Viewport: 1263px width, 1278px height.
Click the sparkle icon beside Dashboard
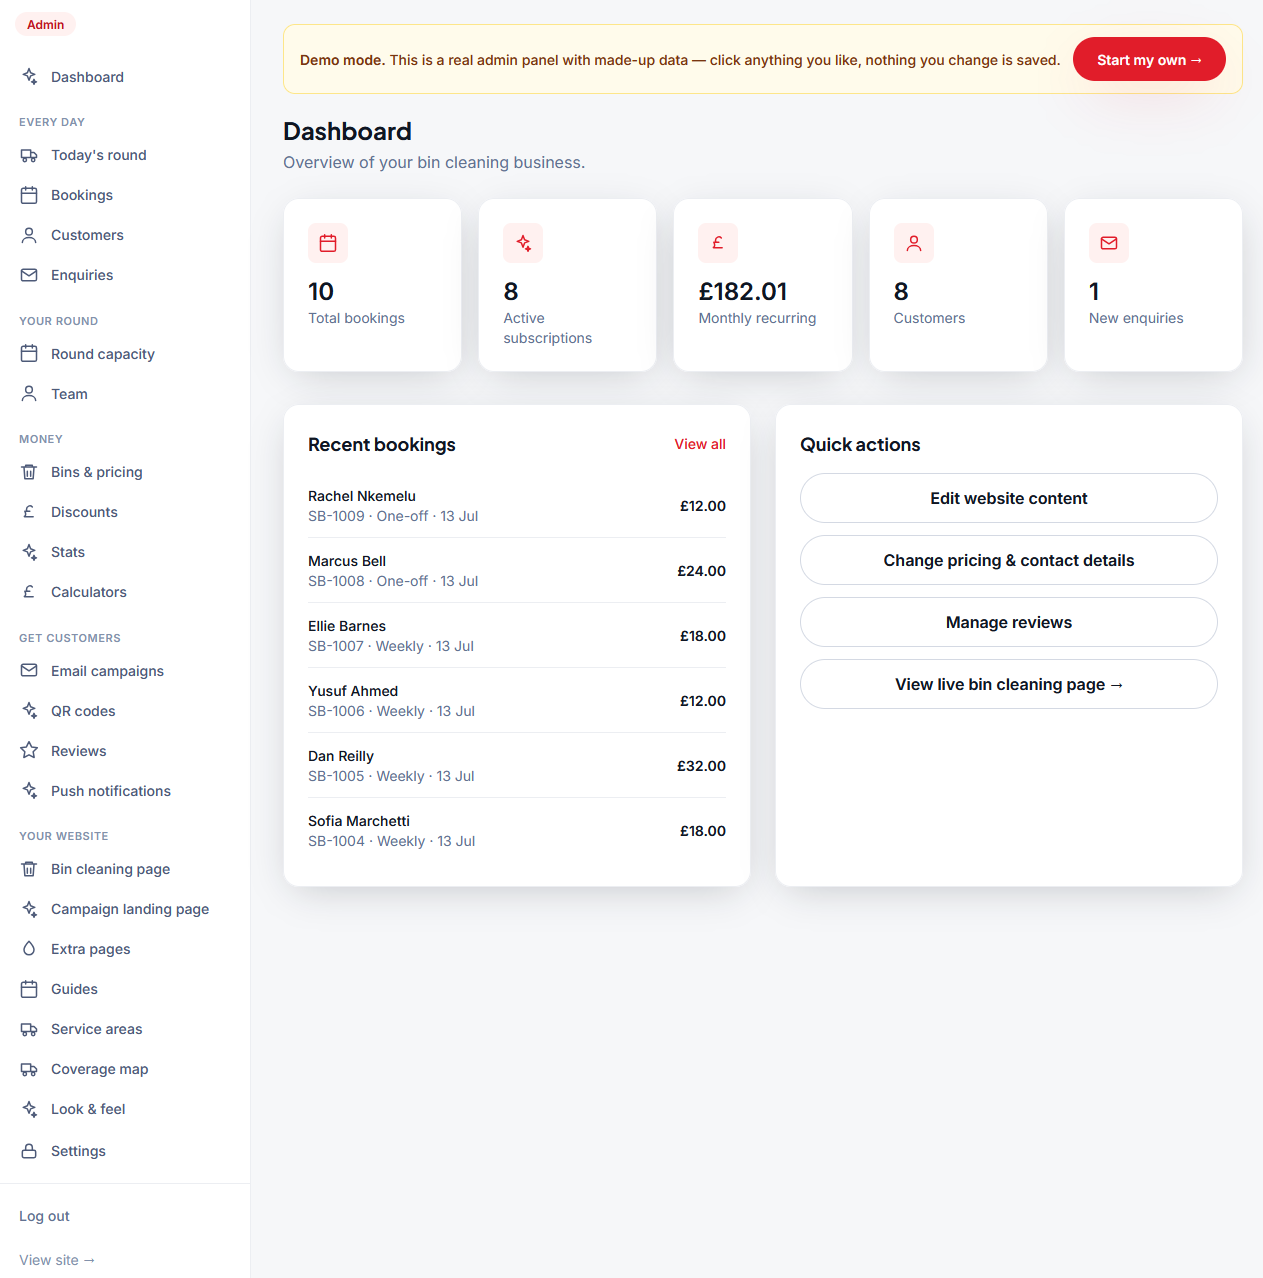point(29,77)
